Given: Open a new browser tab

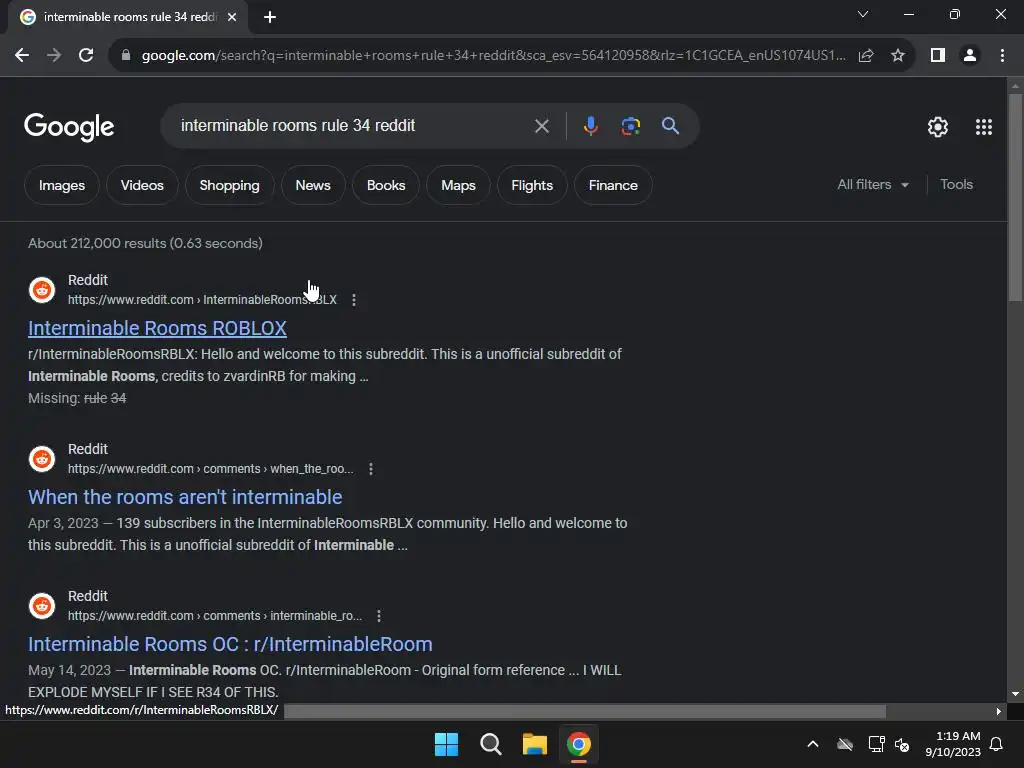Looking at the screenshot, I should pyautogui.click(x=270, y=17).
